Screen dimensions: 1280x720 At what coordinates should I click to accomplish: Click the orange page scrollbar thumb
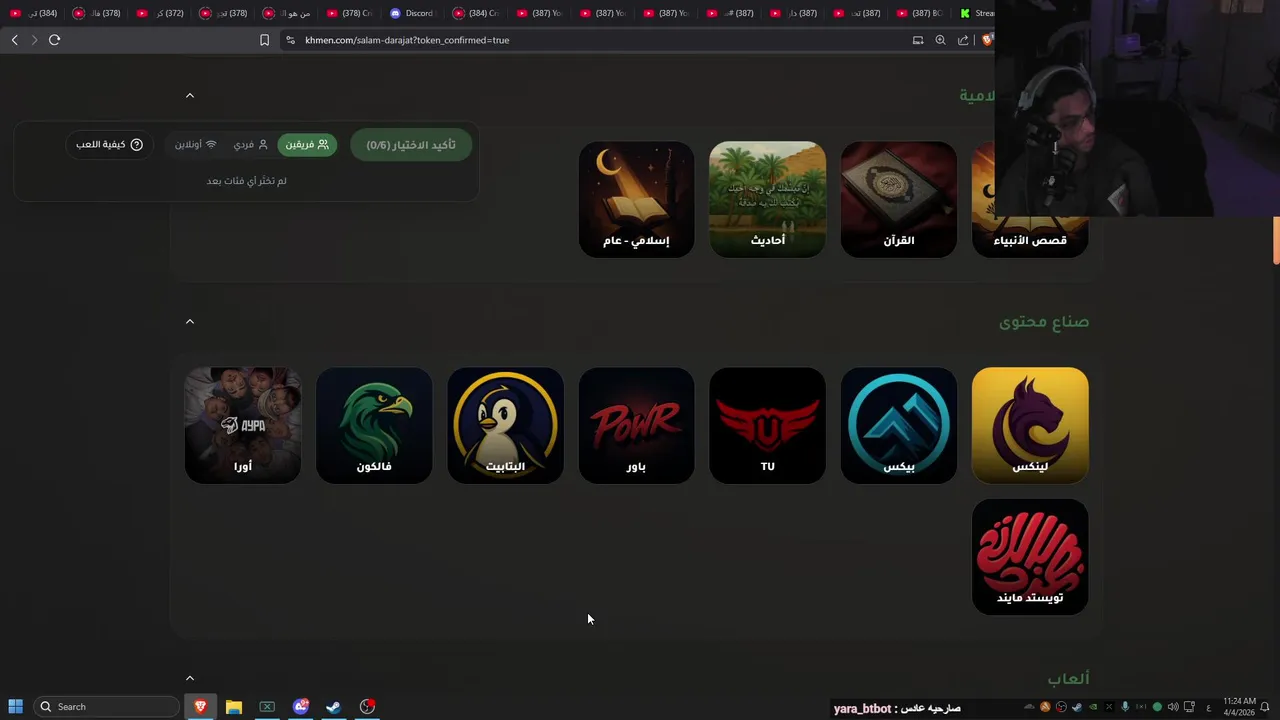tap(1276, 240)
